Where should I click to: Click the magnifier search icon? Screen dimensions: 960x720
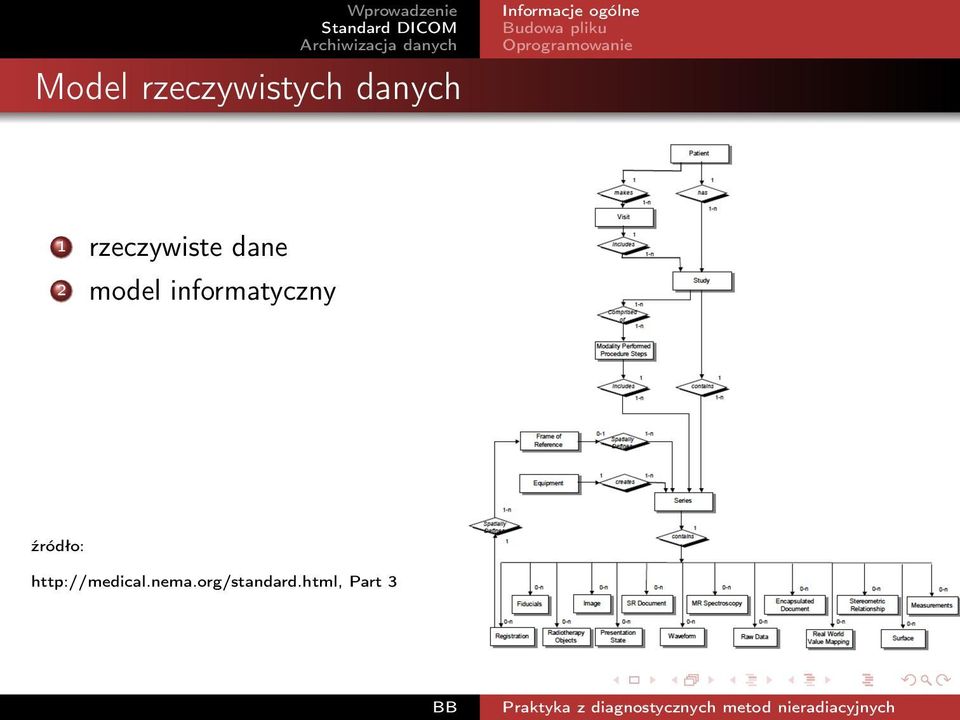tap(926, 680)
